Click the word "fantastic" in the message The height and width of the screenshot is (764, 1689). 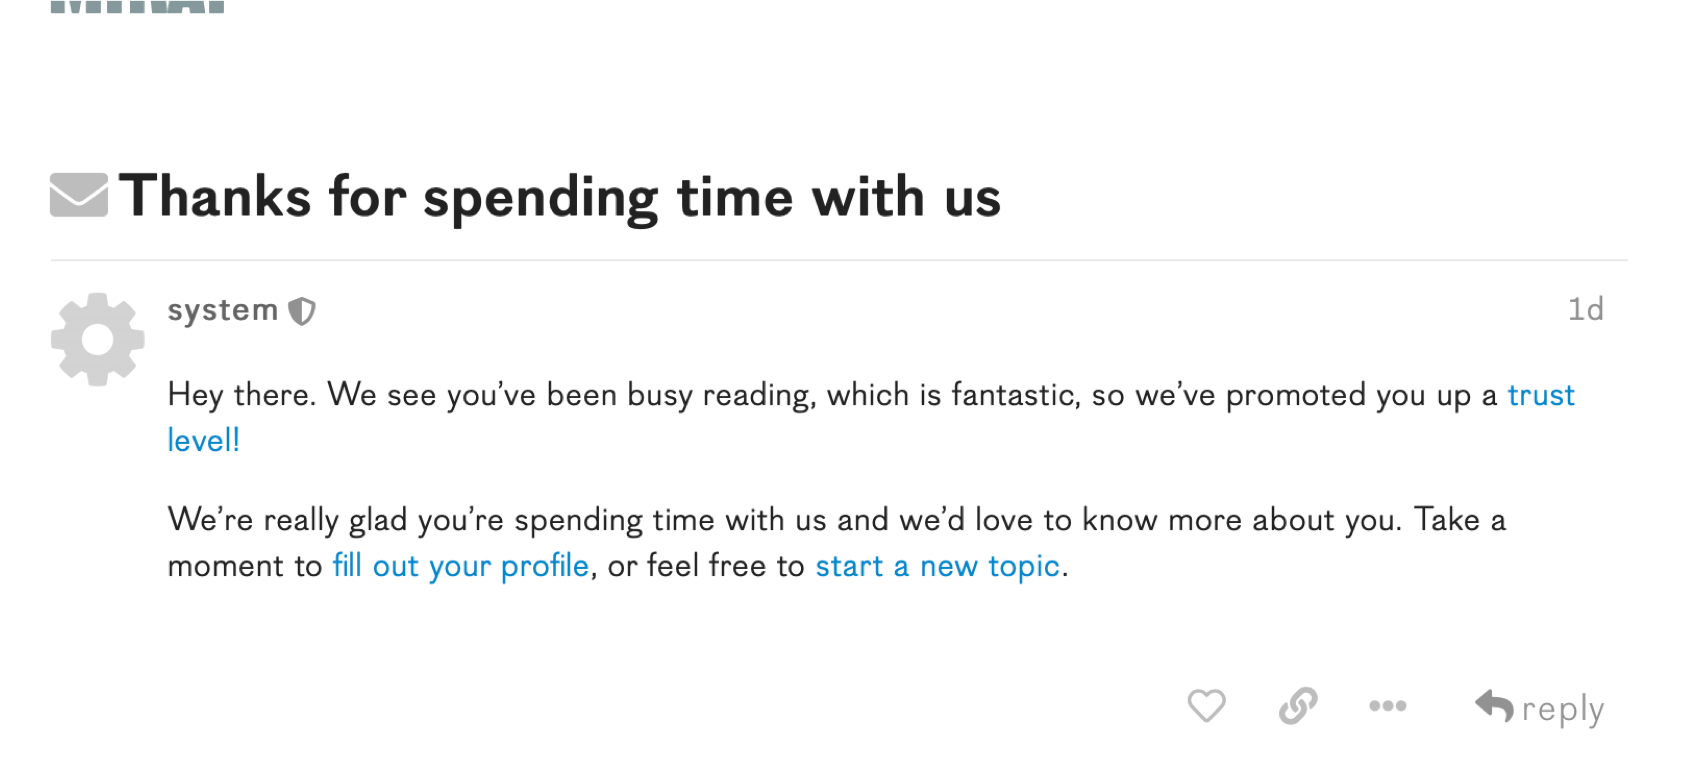(1015, 395)
